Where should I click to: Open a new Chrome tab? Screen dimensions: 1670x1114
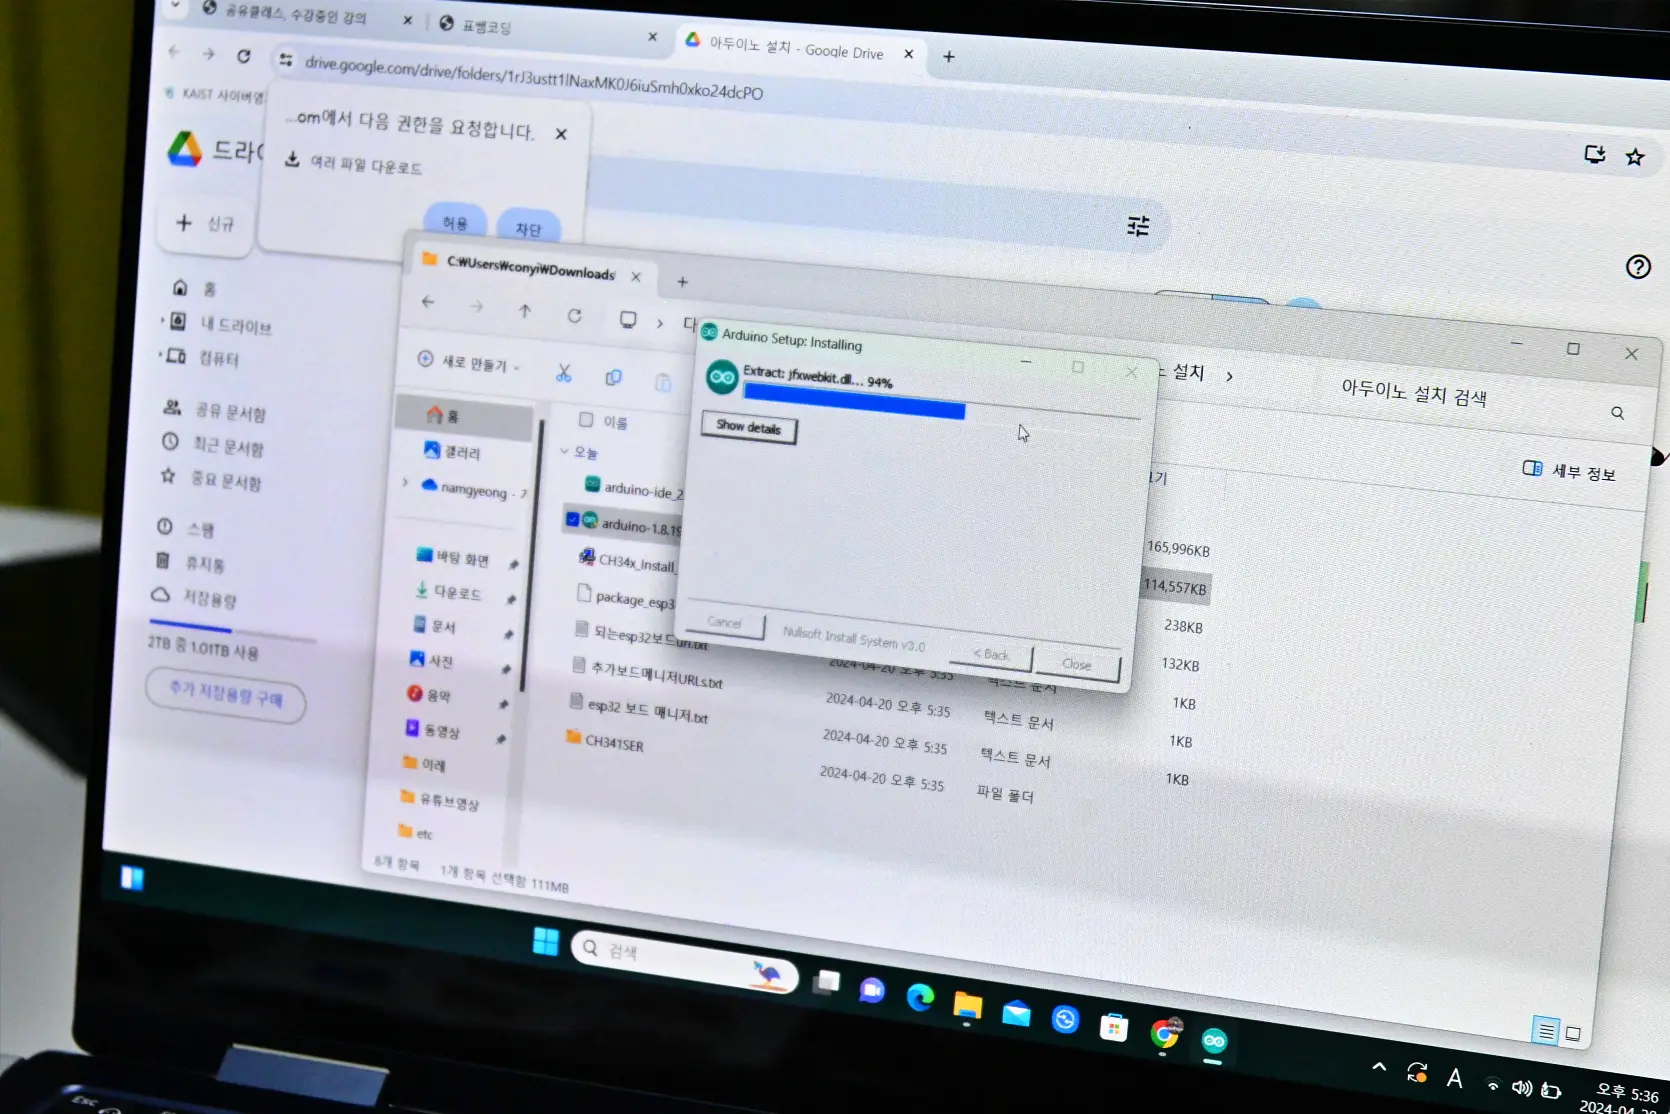(x=949, y=57)
